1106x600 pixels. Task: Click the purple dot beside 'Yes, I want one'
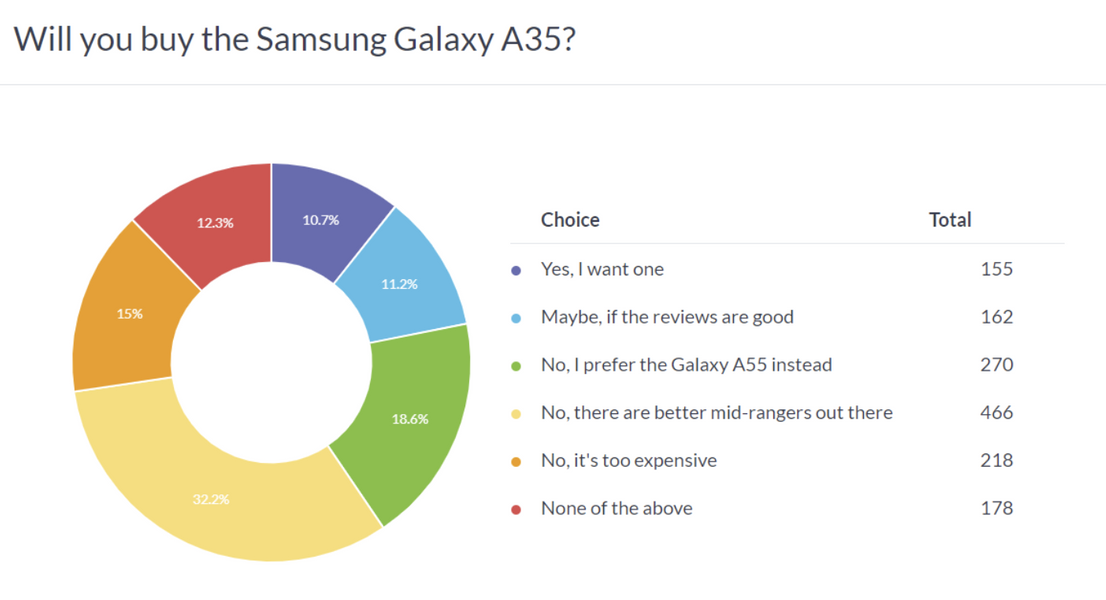pyautogui.click(x=516, y=270)
